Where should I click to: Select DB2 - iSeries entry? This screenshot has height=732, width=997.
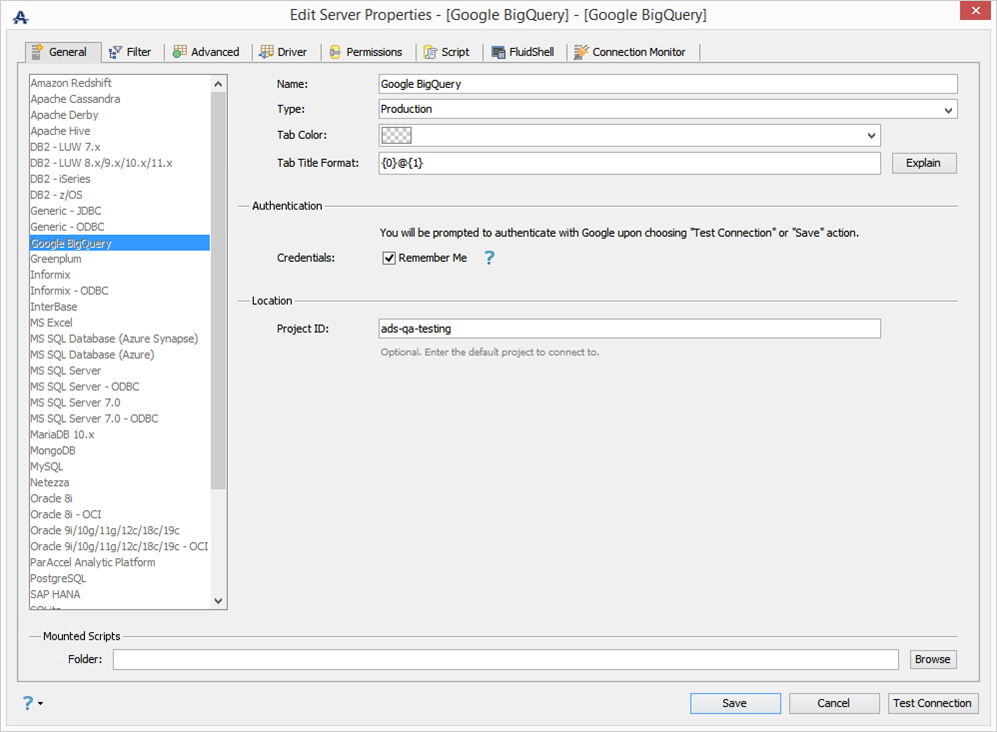click(x=120, y=179)
